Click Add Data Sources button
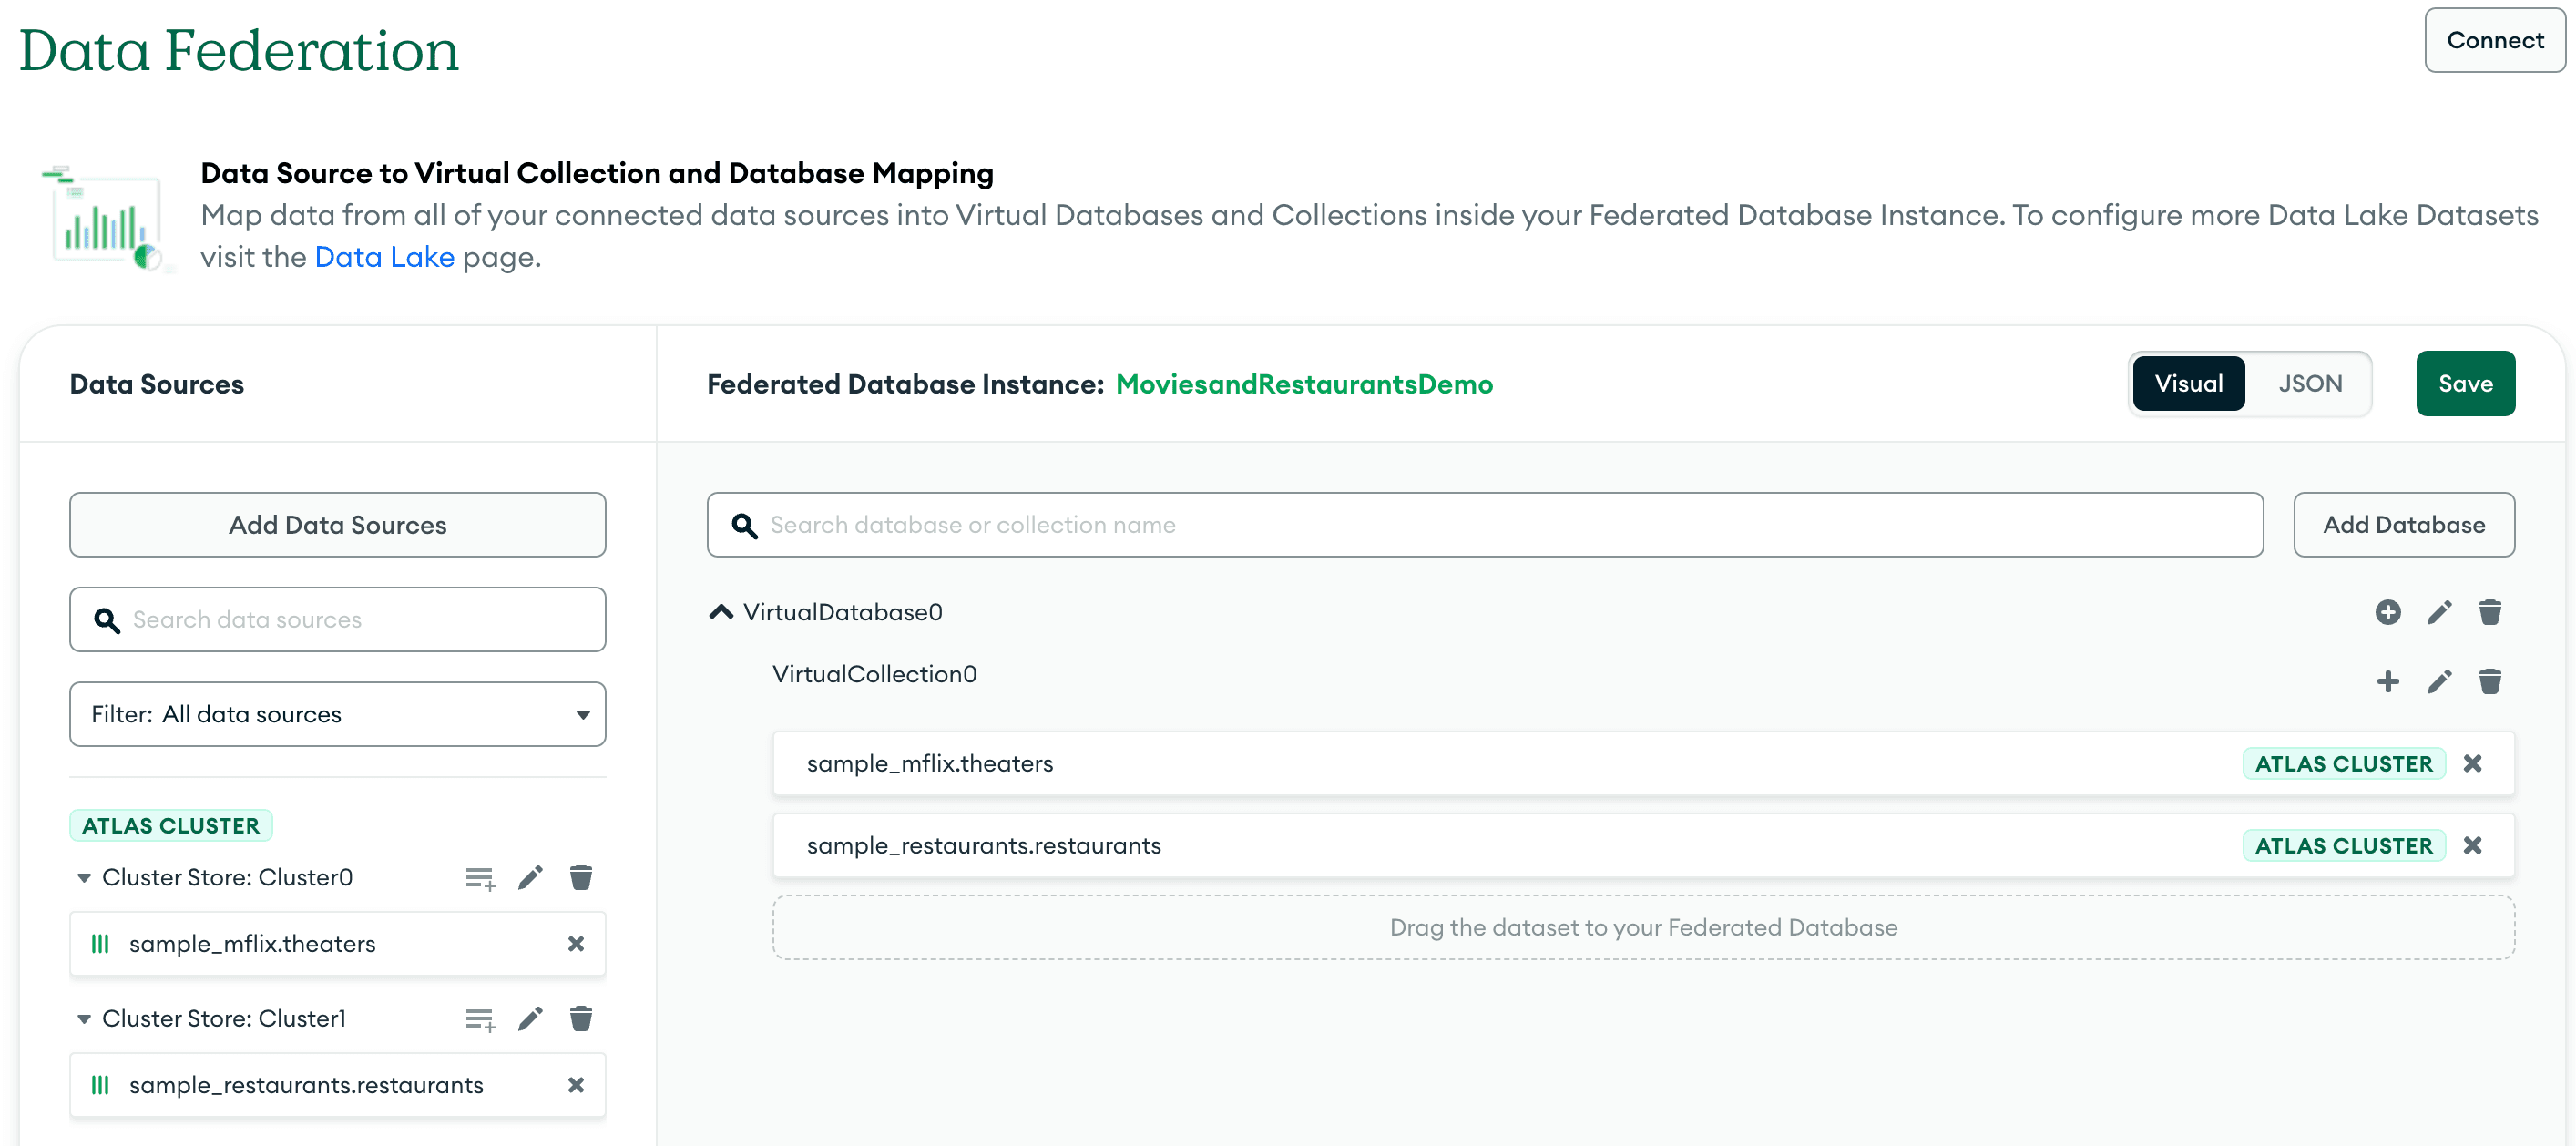Screen dimensions: 2576x1146 click(x=337, y=524)
